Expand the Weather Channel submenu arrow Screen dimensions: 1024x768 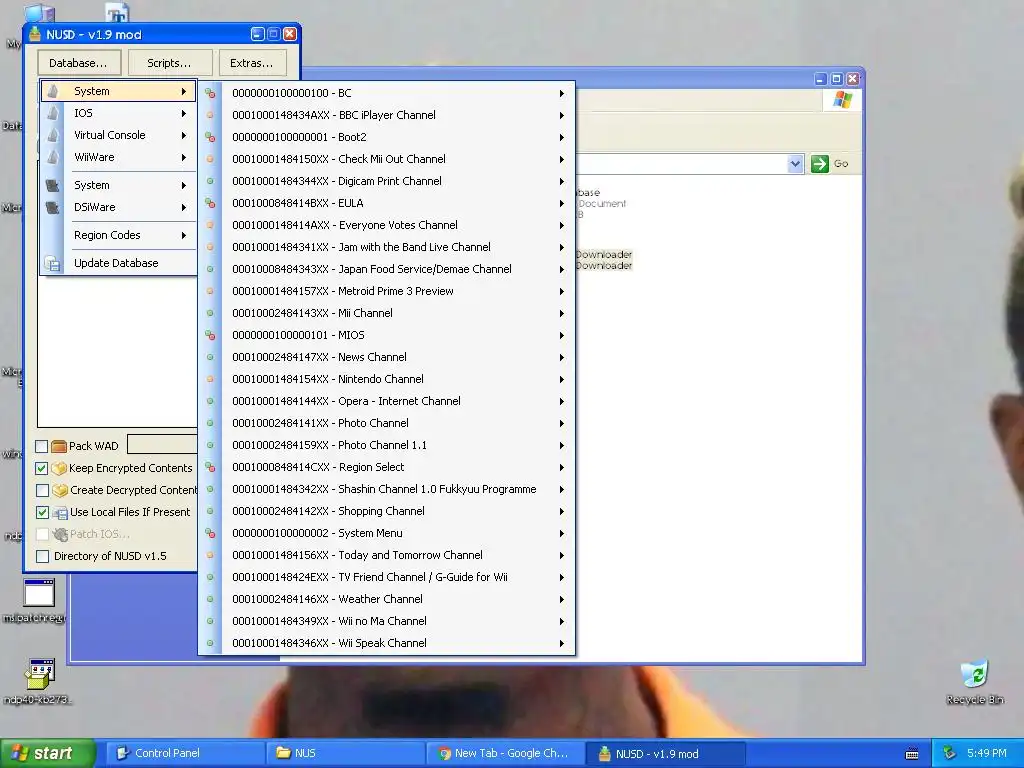click(x=562, y=600)
